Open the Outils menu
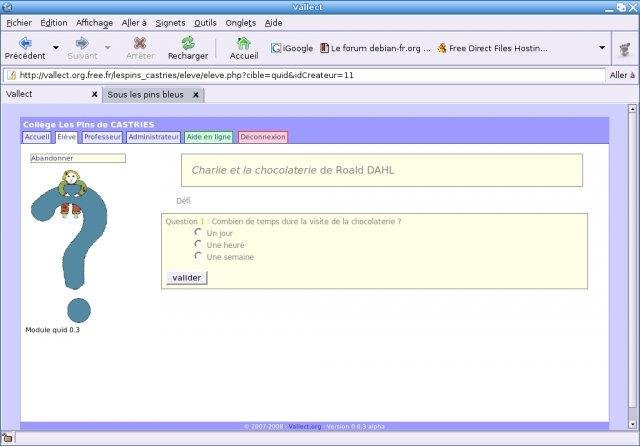This screenshot has width=640, height=446. point(205,23)
